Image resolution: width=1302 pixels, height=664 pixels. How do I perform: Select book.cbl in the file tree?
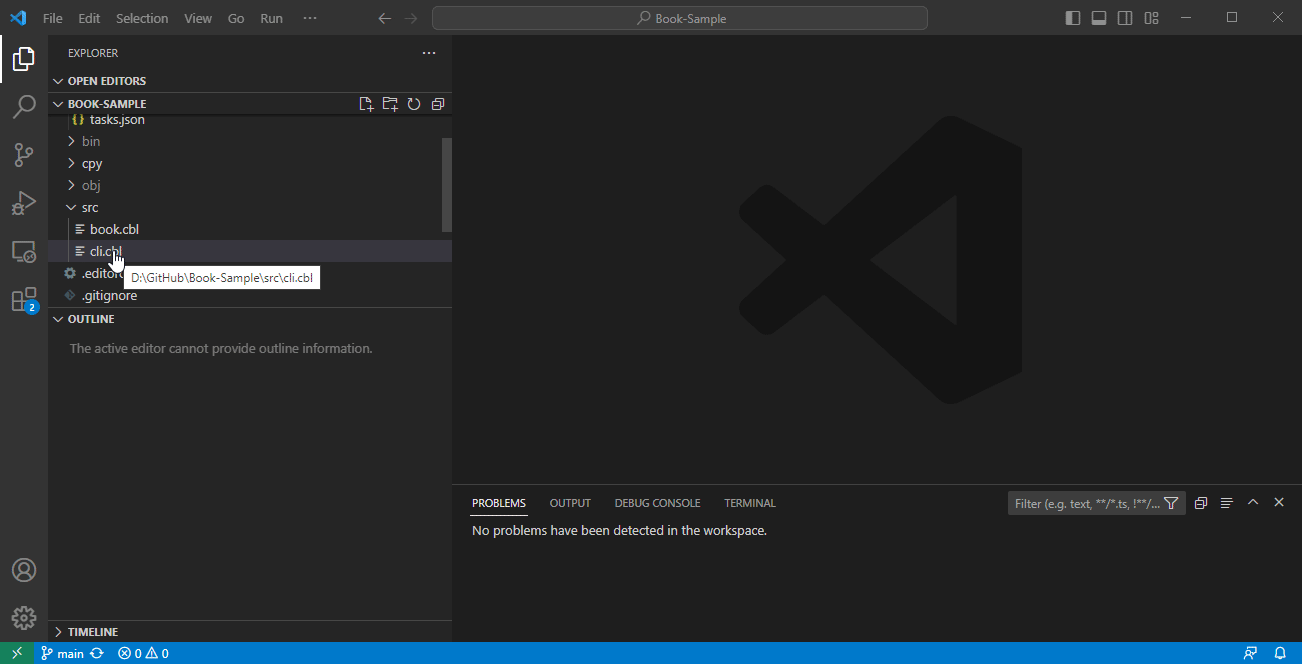[113, 228]
